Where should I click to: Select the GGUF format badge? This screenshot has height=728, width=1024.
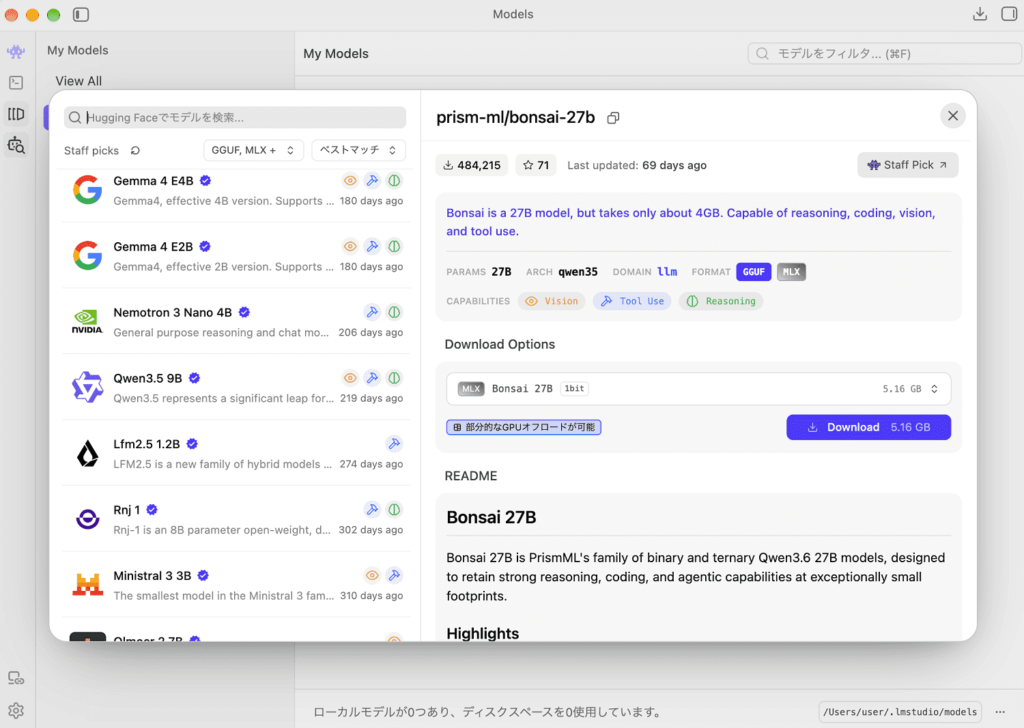click(x=754, y=272)
